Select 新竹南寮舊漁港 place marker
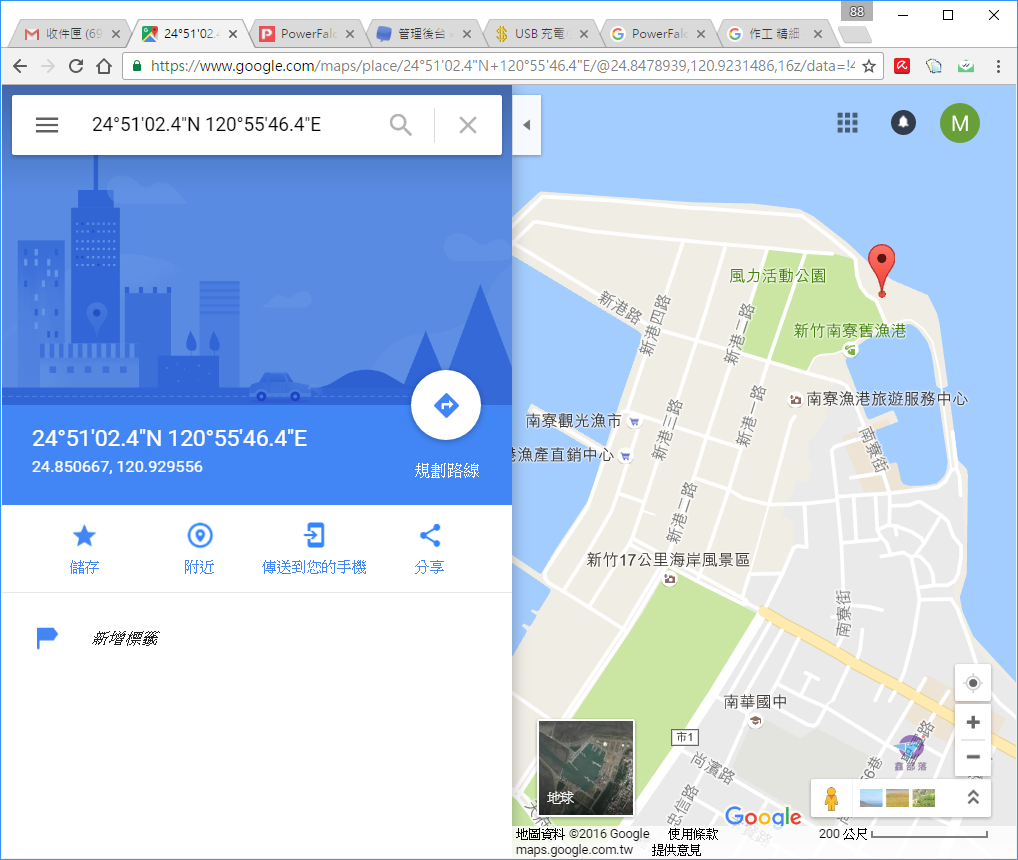Image resolution: width=1018 pixels, height=860 pixels. click(x=850, y=350)
